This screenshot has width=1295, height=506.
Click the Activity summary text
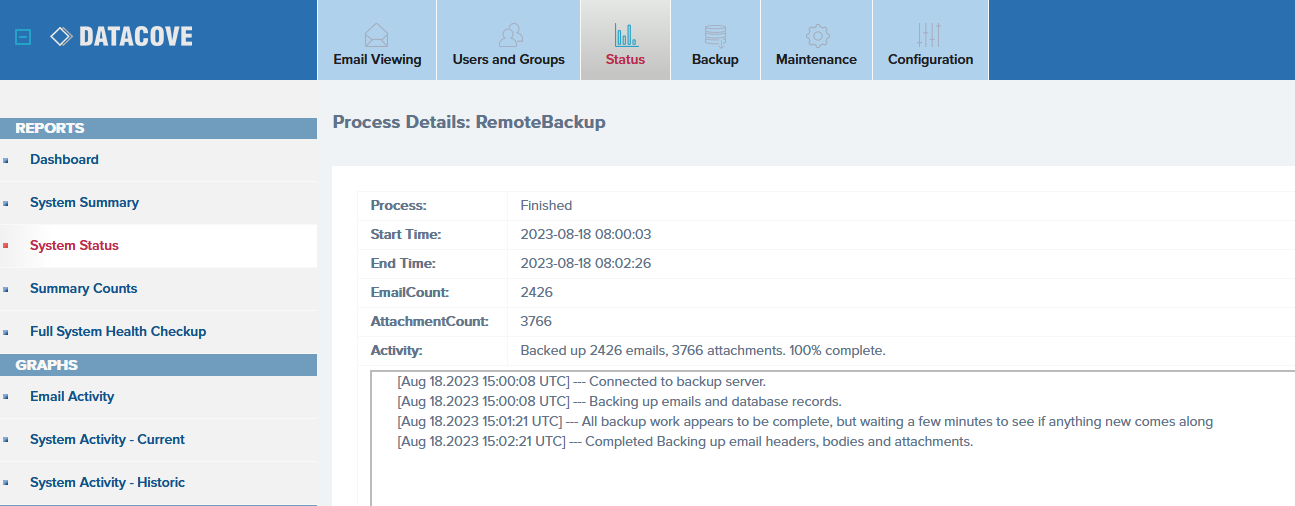pyautogui.click(x=703, y=350)
